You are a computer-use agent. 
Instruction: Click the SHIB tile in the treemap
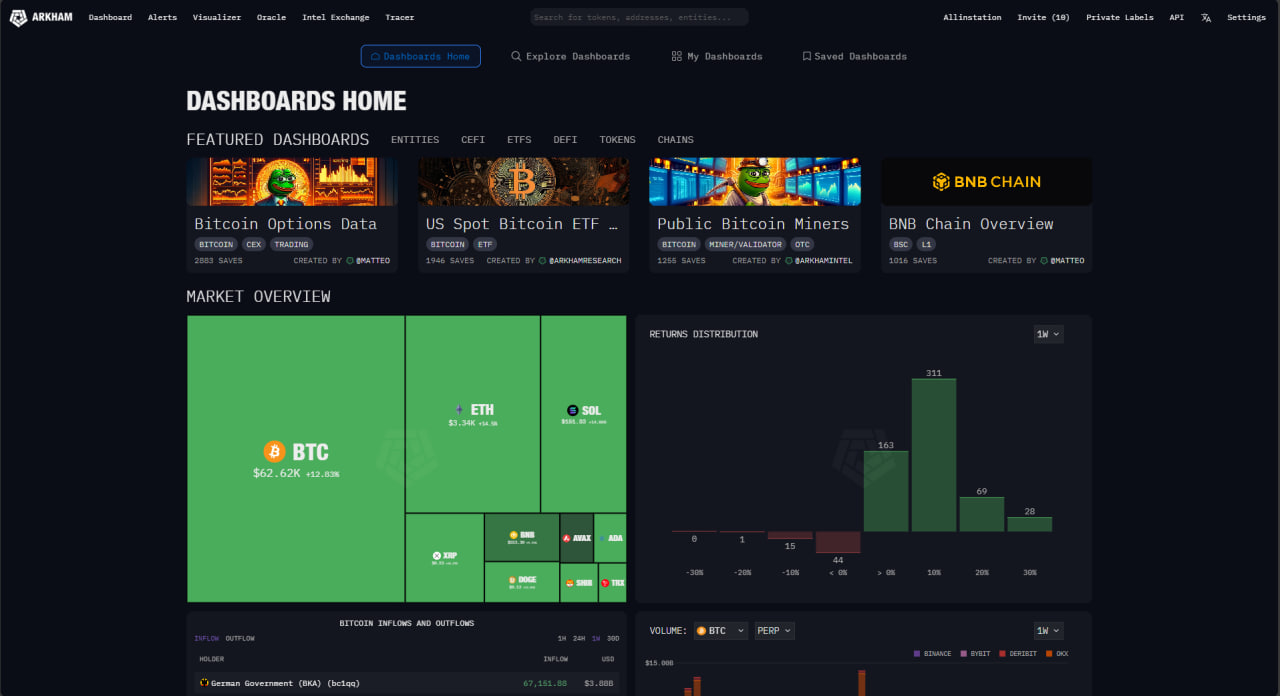[x=579, y=582]
